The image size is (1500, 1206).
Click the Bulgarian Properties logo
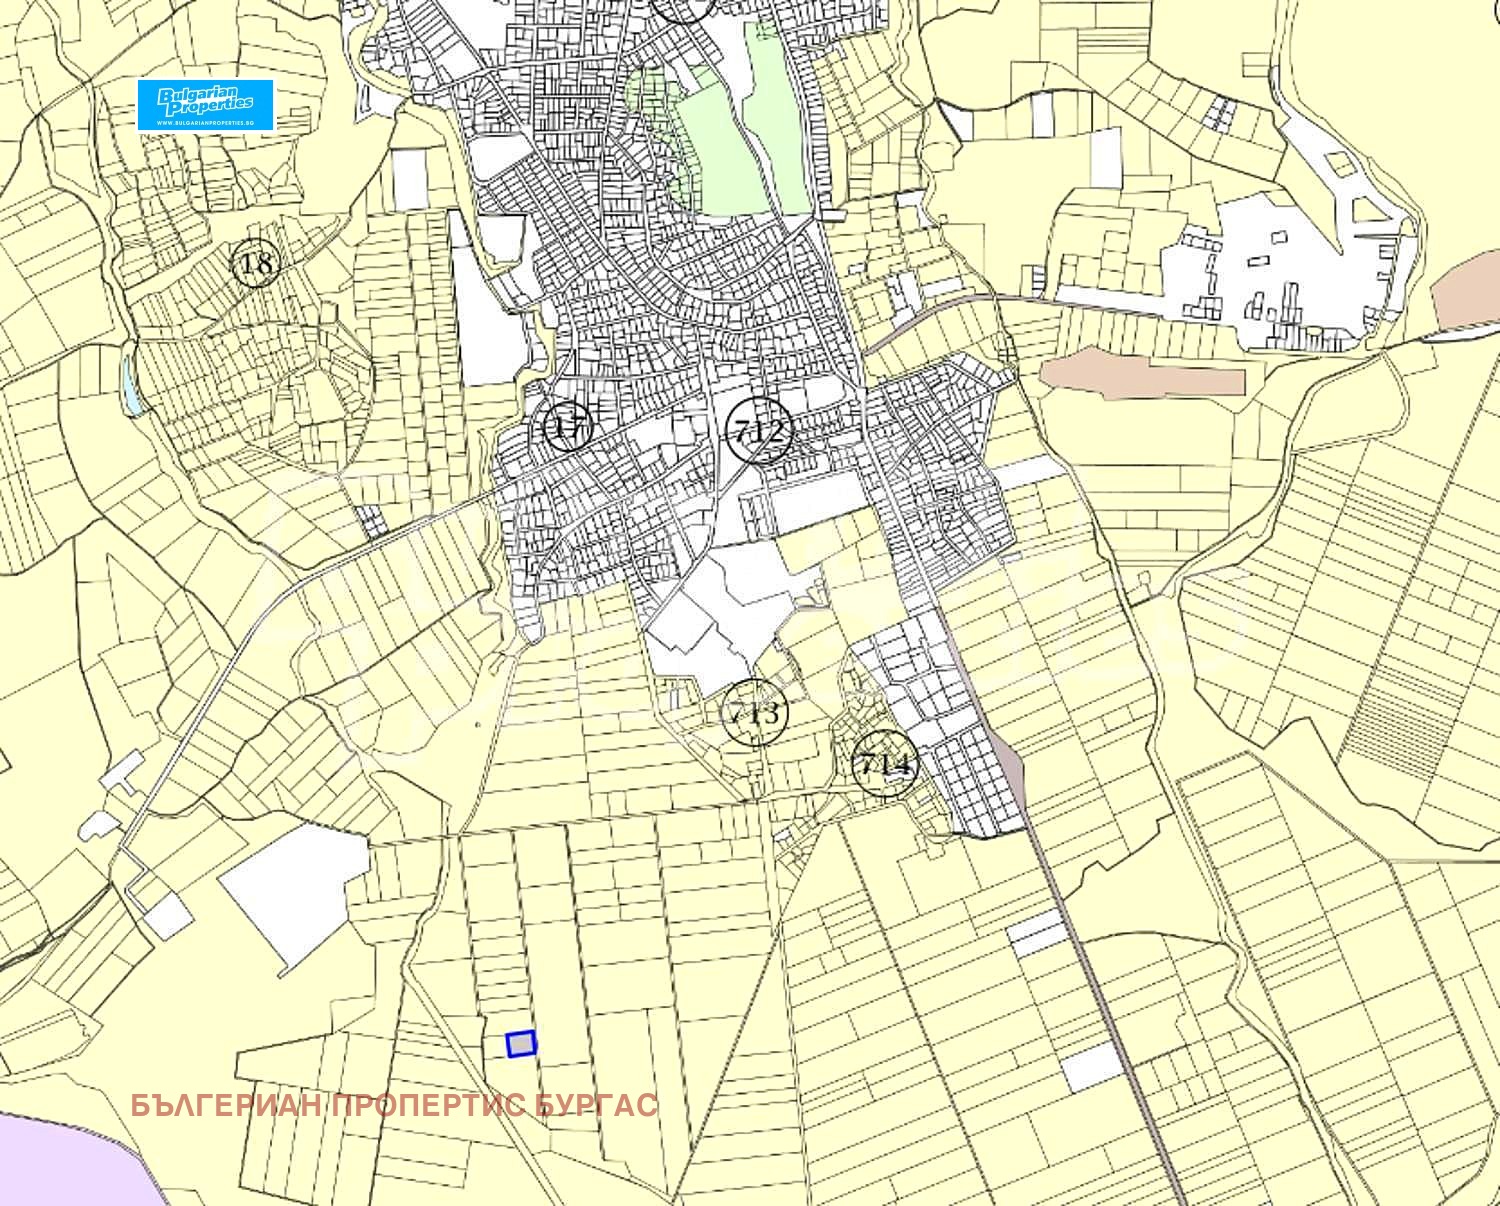pyautogui.click(x=205, y=99)
